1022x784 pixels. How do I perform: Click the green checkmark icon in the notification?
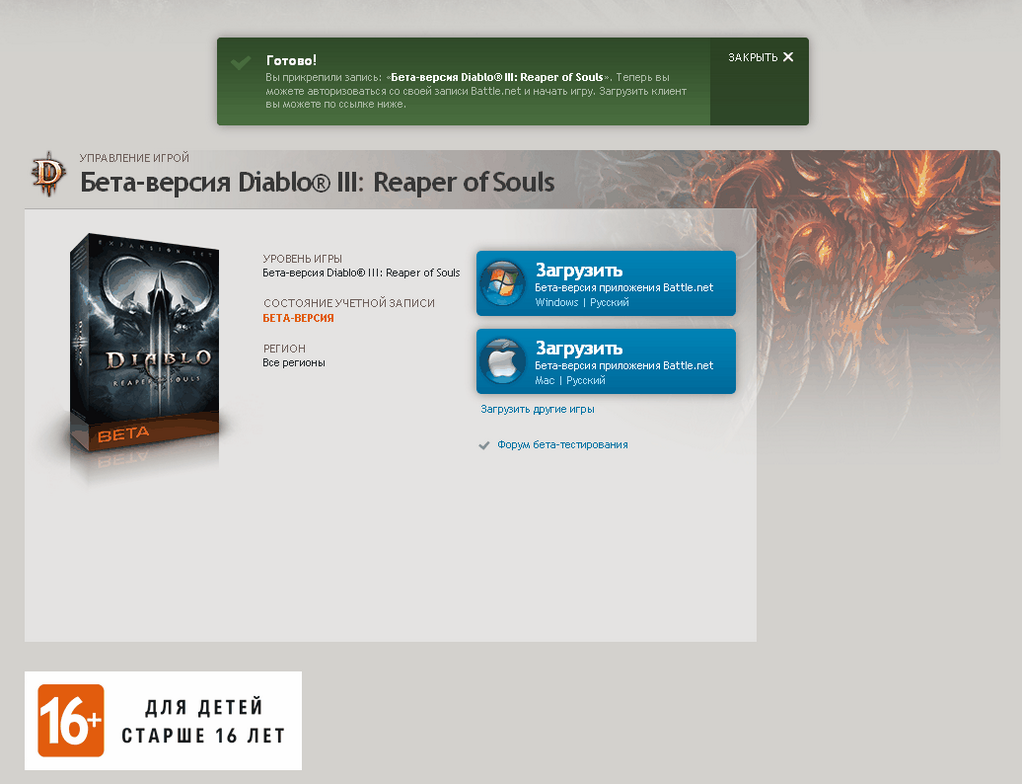(x=241, y=63)
